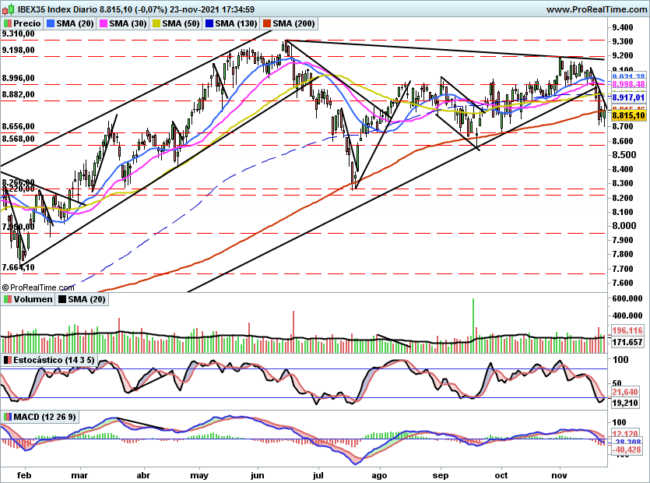Open the MACD (12 26 9) indicator label

(x=39, y=417)
